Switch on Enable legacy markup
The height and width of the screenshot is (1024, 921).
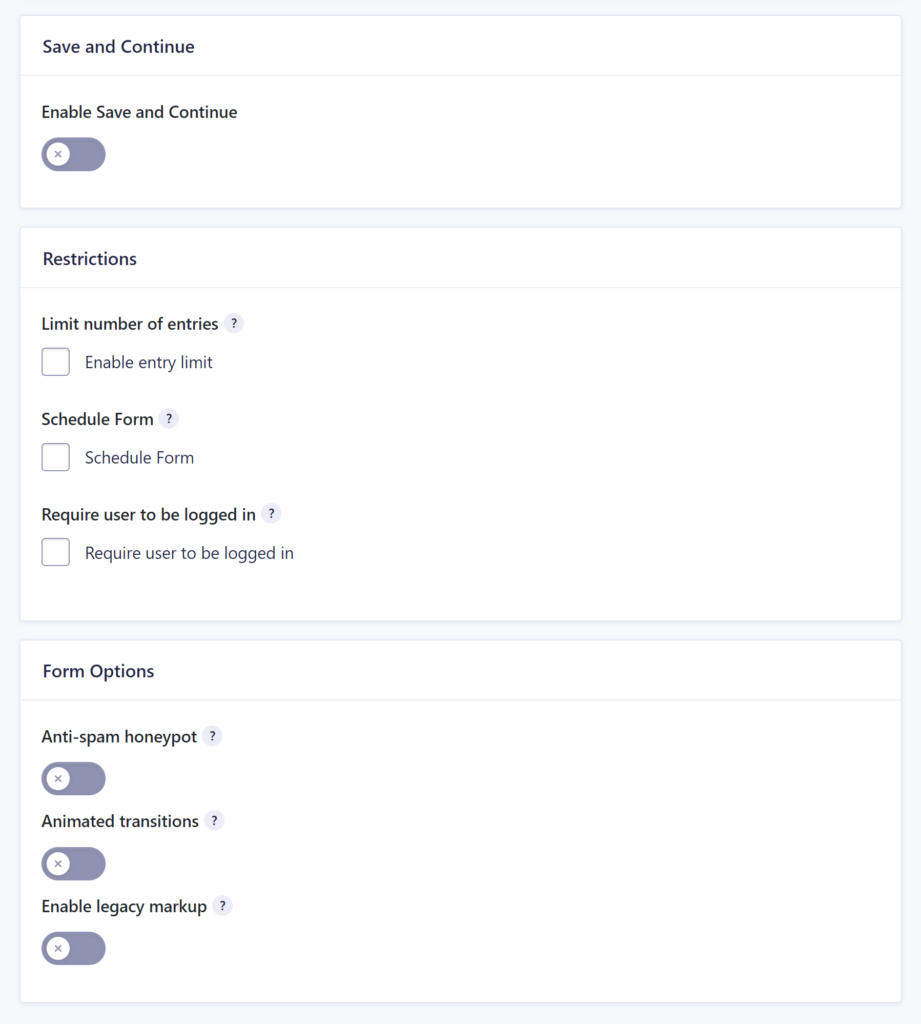pos(73,948)
